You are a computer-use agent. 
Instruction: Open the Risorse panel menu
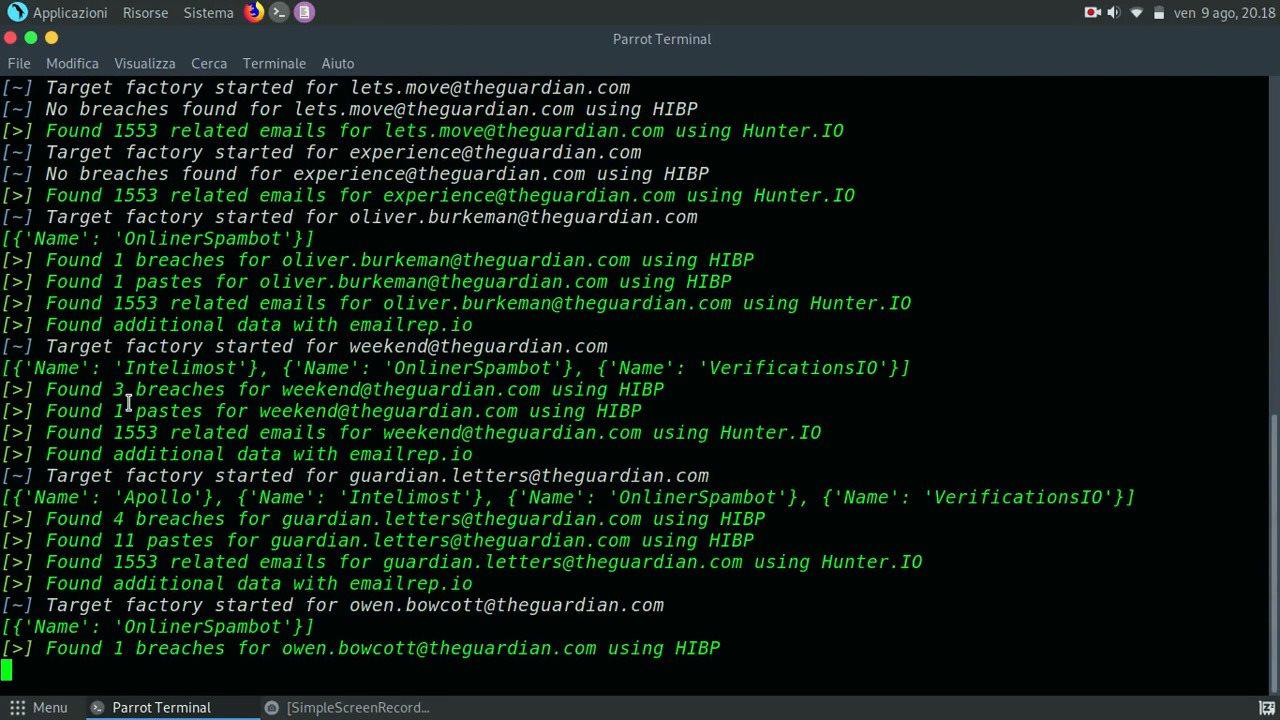[x=146, y=12]
